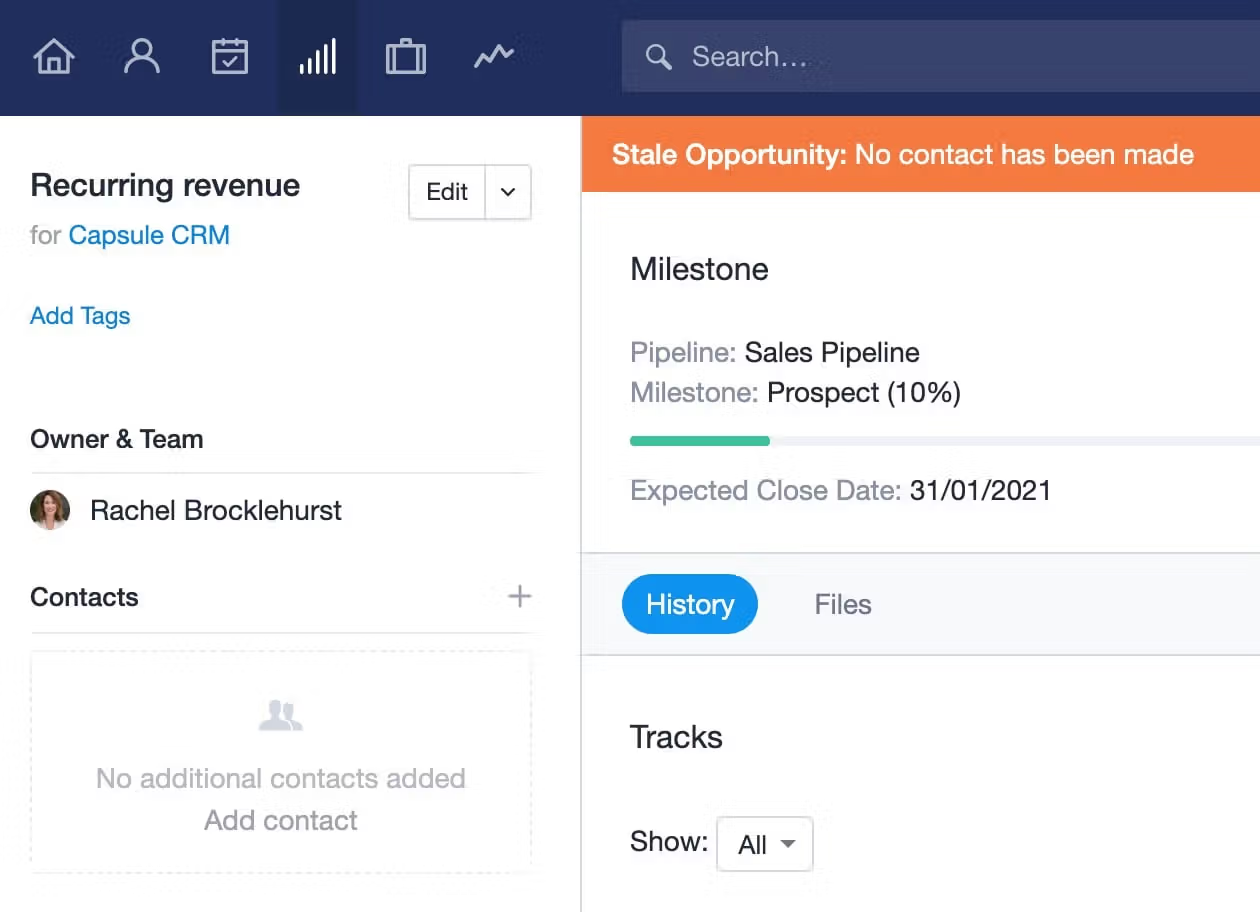The image size is (1260, 912).
Task: Go to the Home dashboard icon
Action: coord(54,57)
